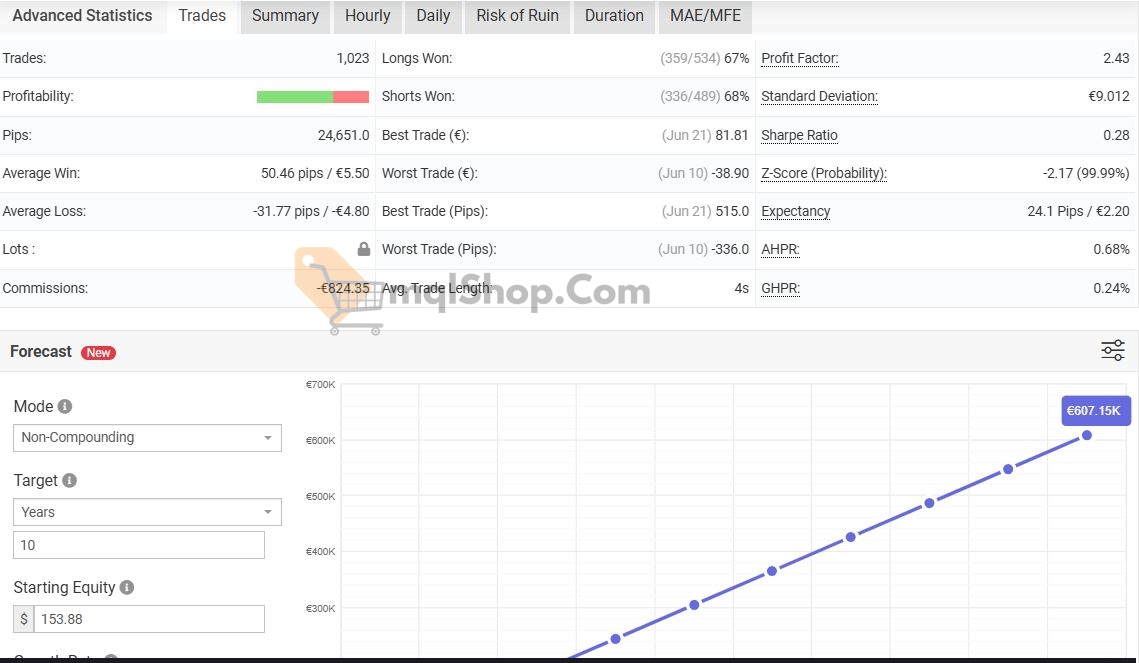Click the info icon beside Mode
Screen dimensions: 1139x663
[63, 406]
